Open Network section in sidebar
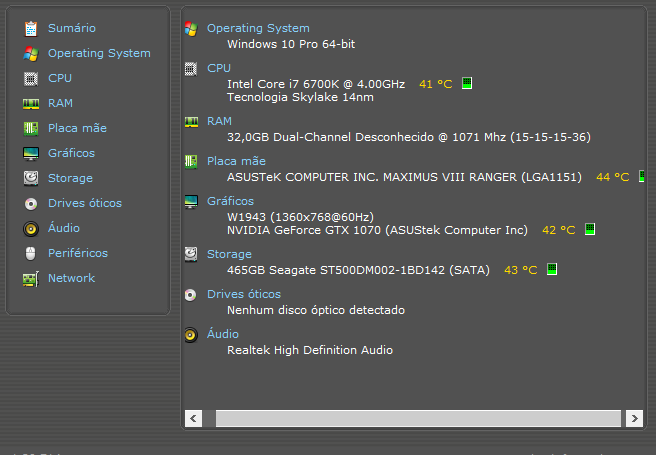657x455 pixels. pos(72,278)
